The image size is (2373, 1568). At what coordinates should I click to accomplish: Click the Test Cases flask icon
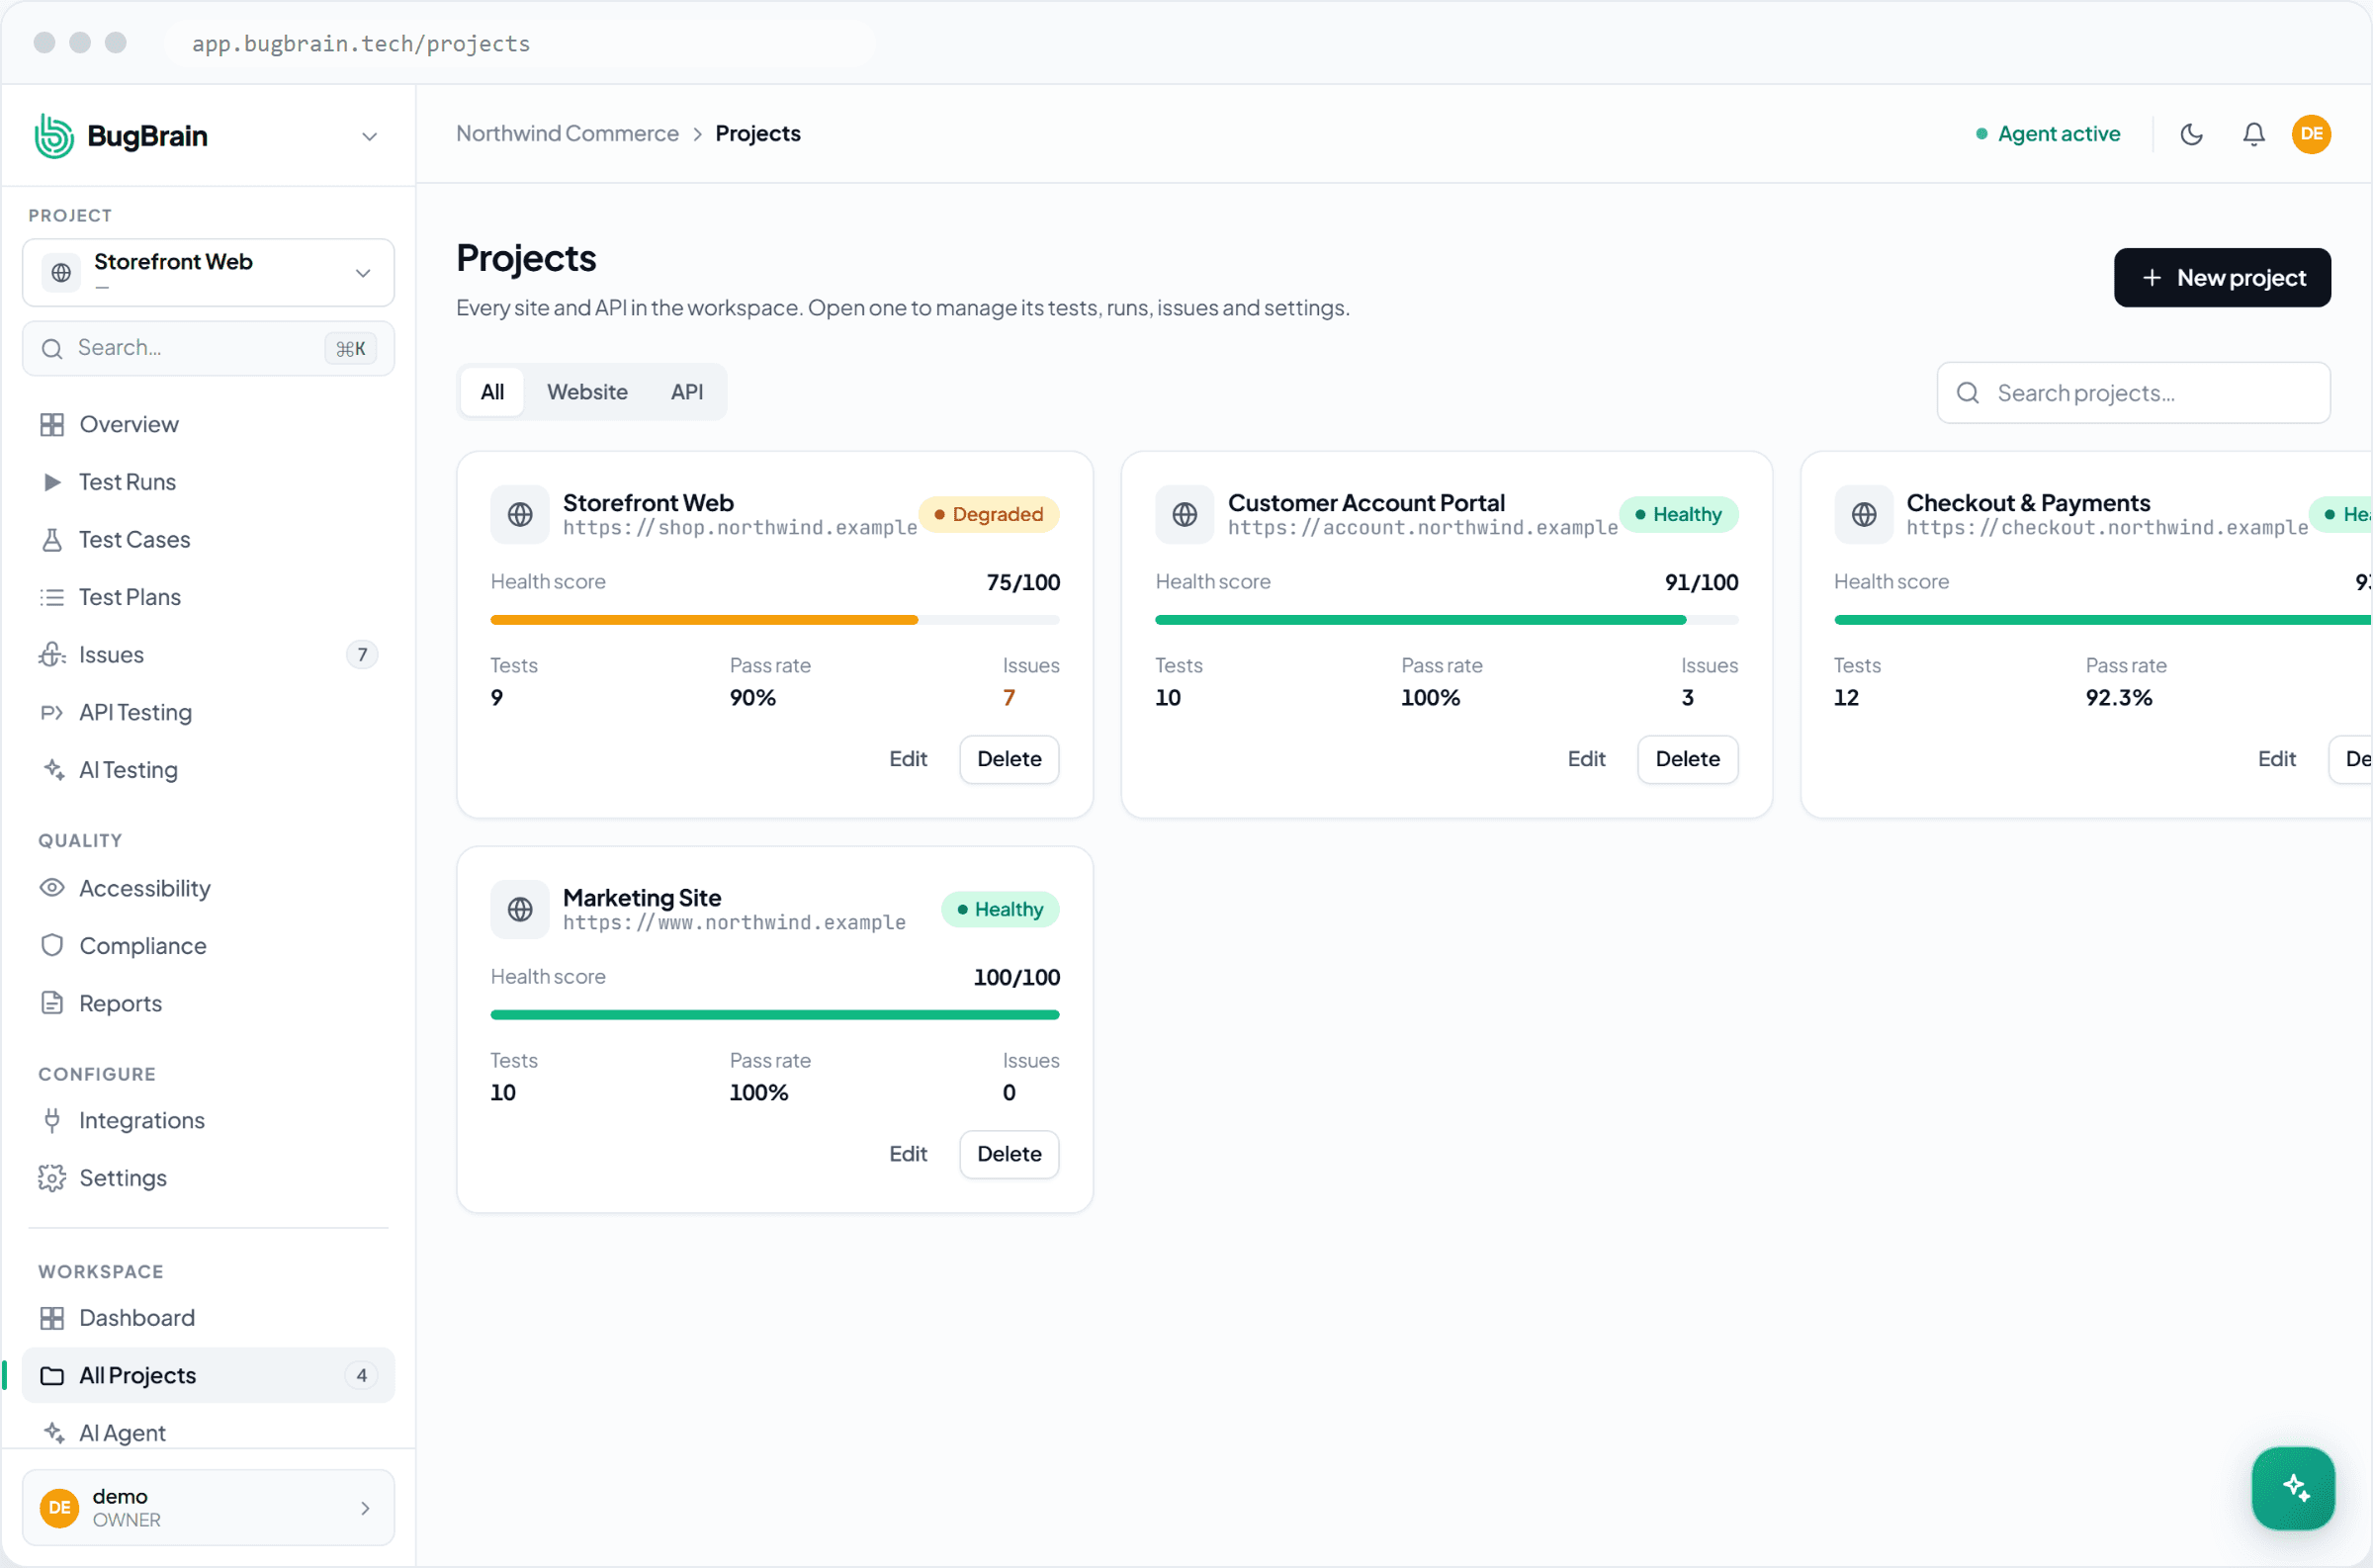point(52,539)
